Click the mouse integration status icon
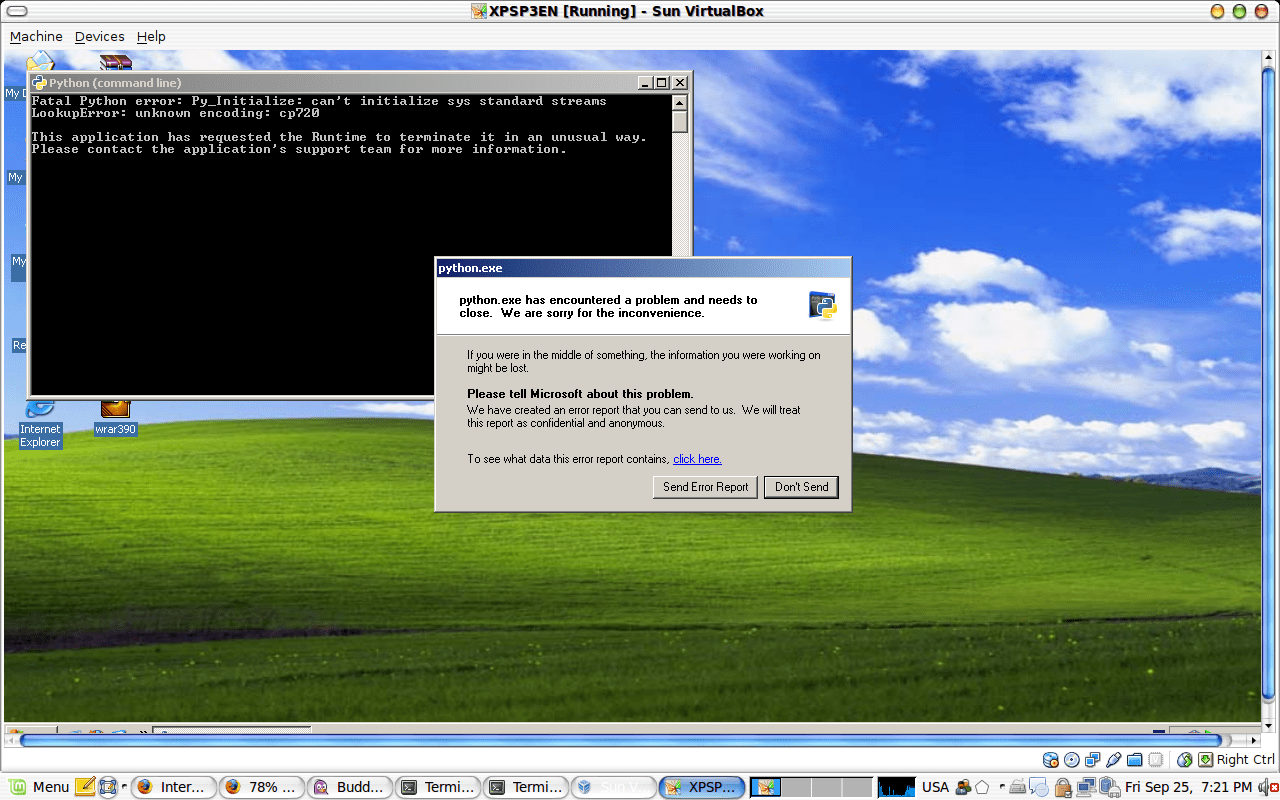 pos(1184,760)
